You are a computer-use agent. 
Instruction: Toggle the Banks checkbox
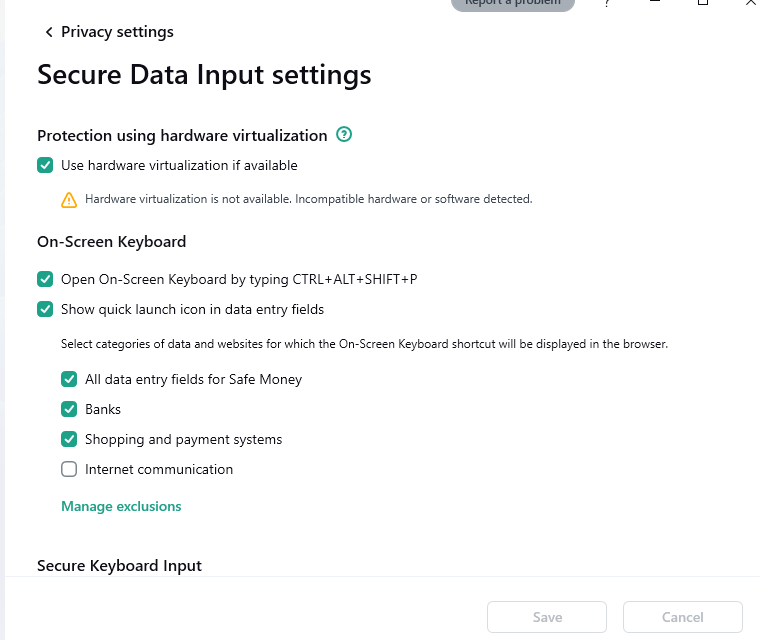[69, 410]
